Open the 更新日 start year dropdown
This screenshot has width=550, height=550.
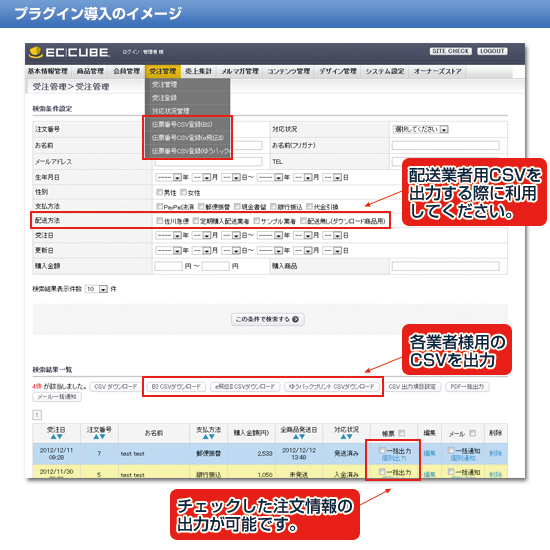[x=168, y=250]
